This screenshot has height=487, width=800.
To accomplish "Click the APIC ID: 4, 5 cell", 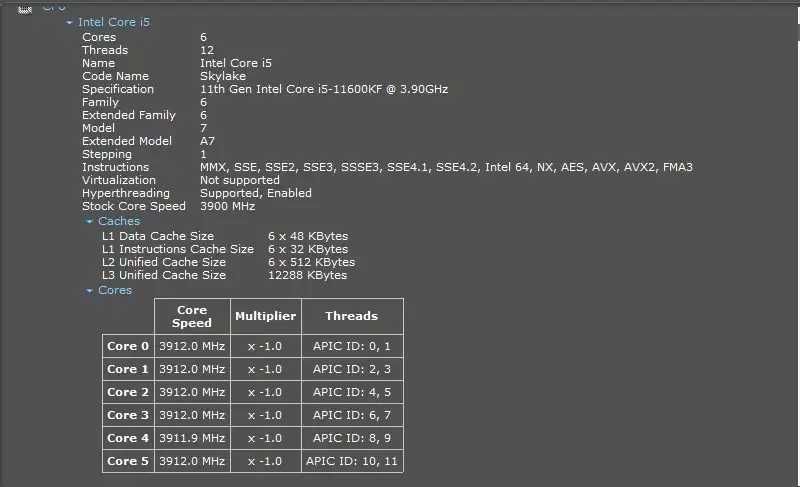I will pyautogui.click(x=352, y=392).
